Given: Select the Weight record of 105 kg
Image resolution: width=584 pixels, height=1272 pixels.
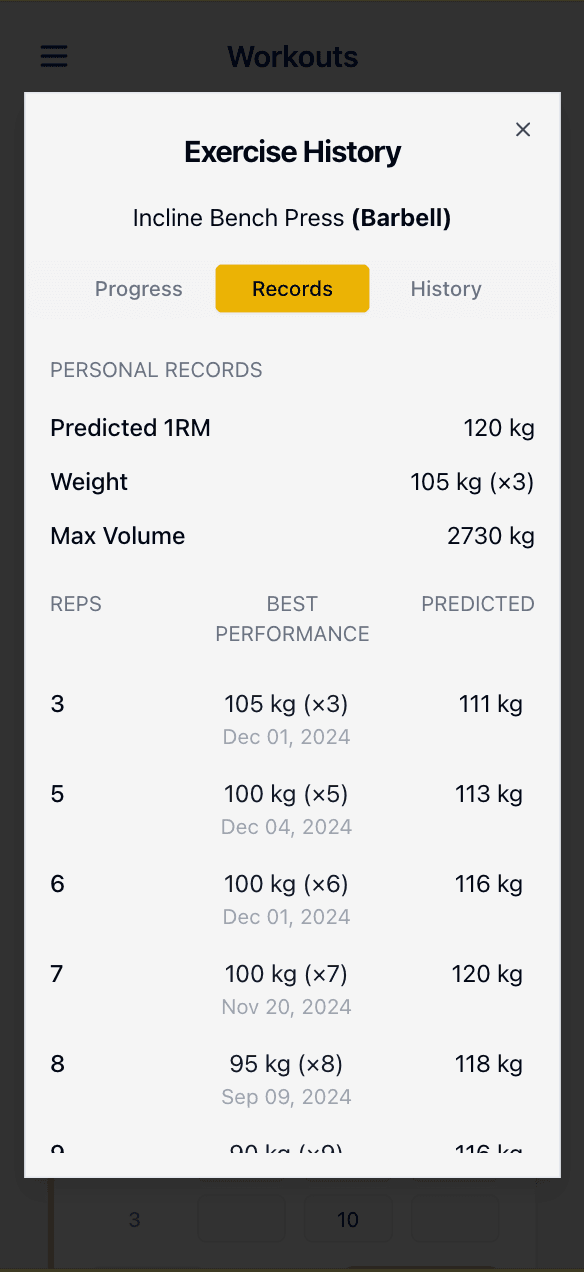Looking at the screenshot, I should click(x=292, y=482).
